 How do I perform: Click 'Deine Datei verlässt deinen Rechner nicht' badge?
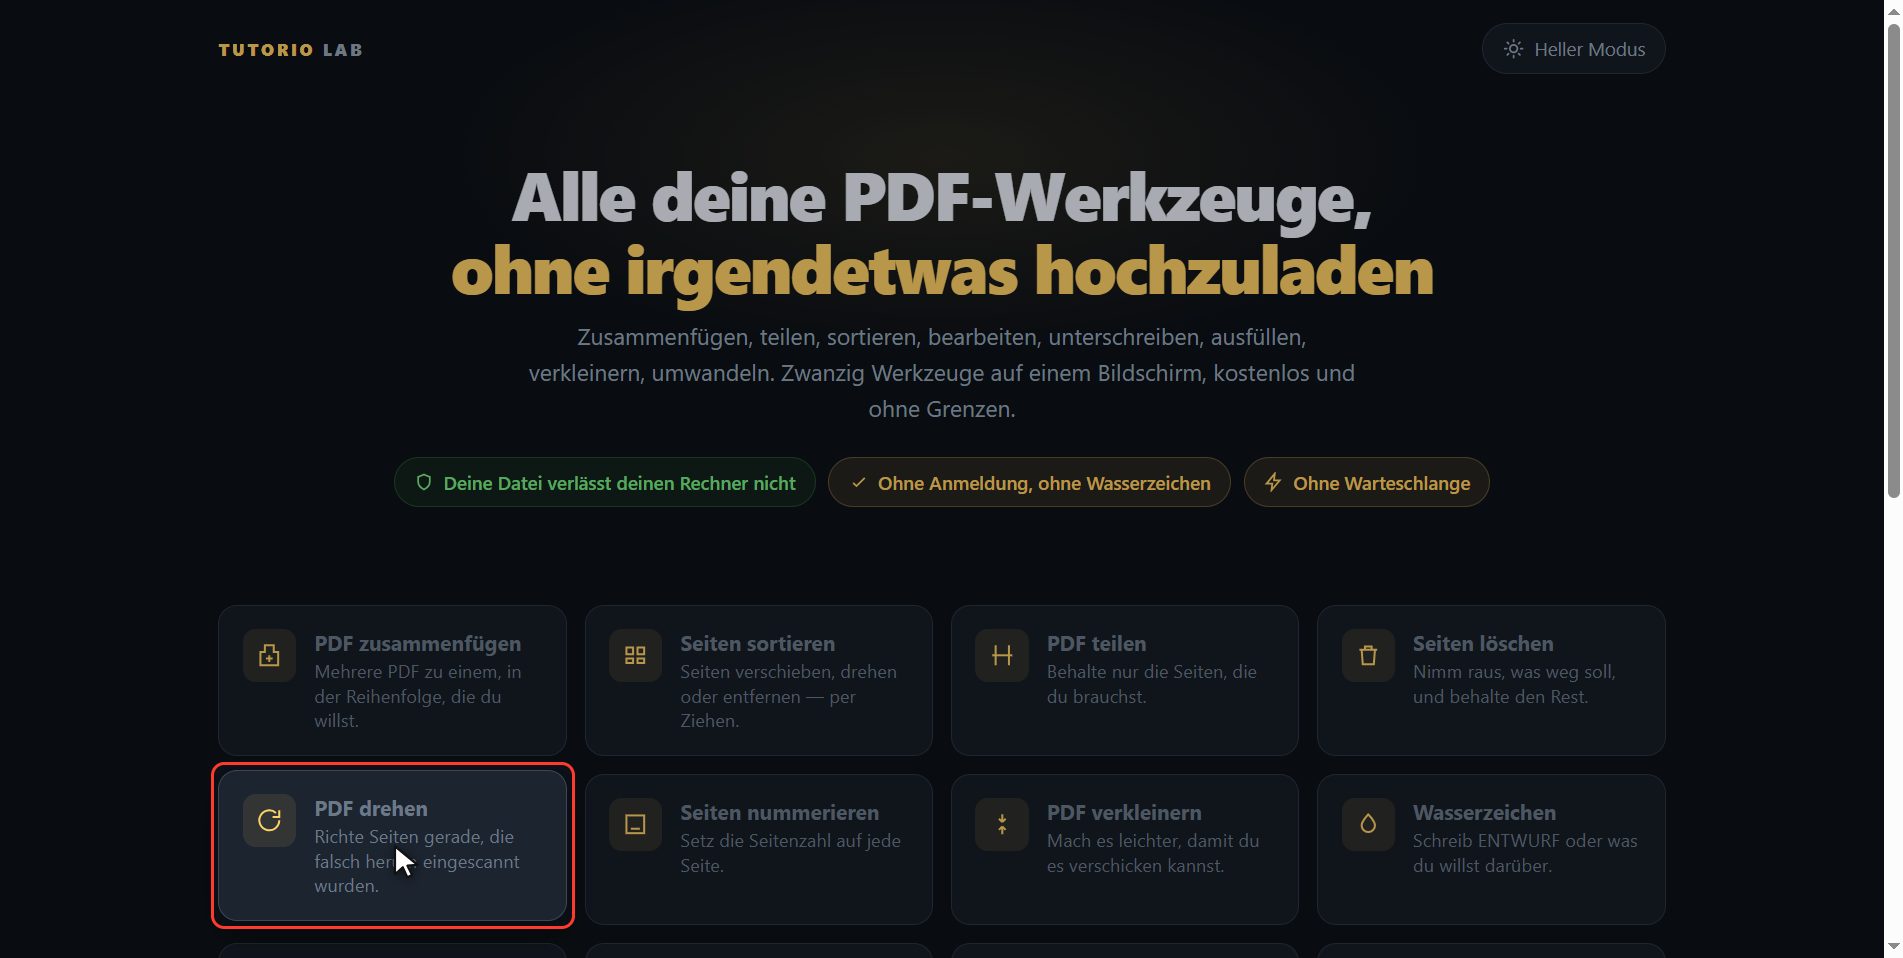coord(604,483)
